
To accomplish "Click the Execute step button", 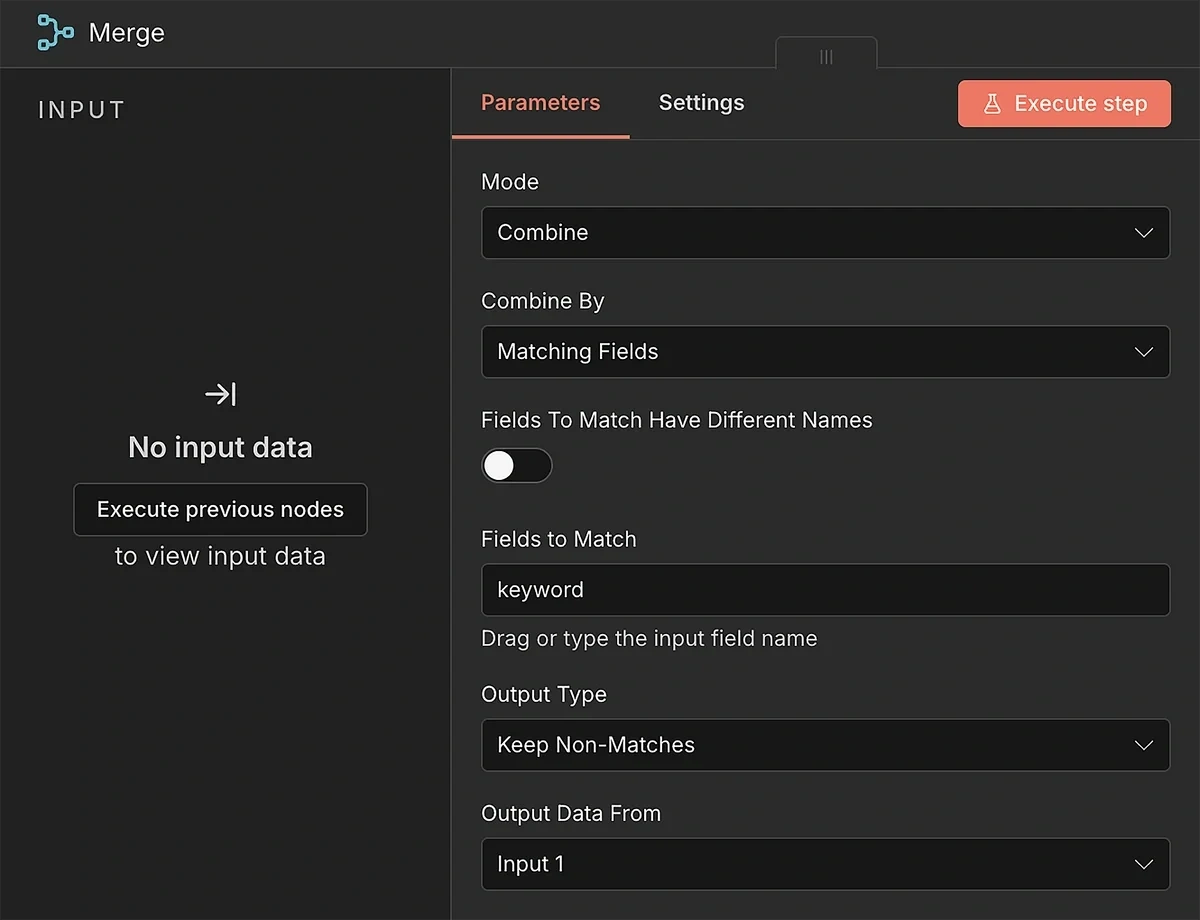I will 1064,103.
